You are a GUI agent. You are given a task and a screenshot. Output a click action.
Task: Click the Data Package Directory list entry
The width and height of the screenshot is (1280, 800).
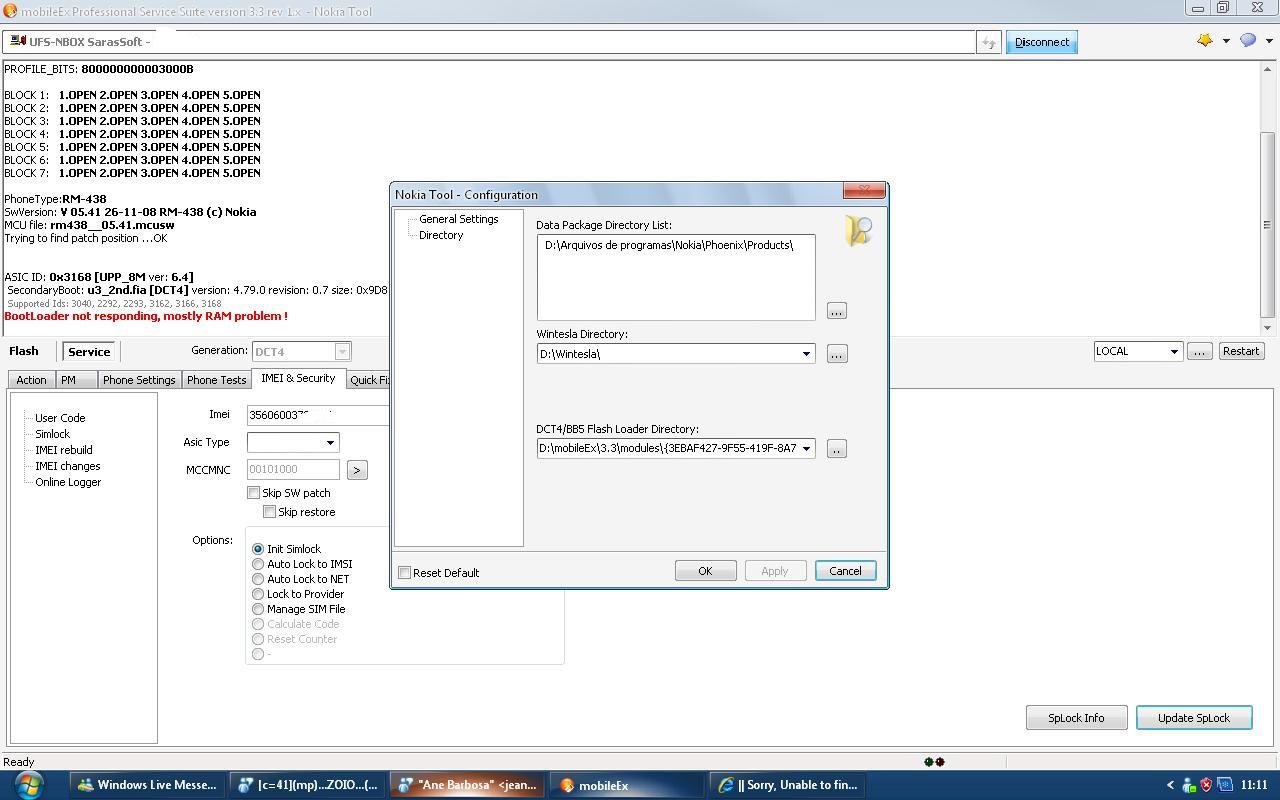669,245
